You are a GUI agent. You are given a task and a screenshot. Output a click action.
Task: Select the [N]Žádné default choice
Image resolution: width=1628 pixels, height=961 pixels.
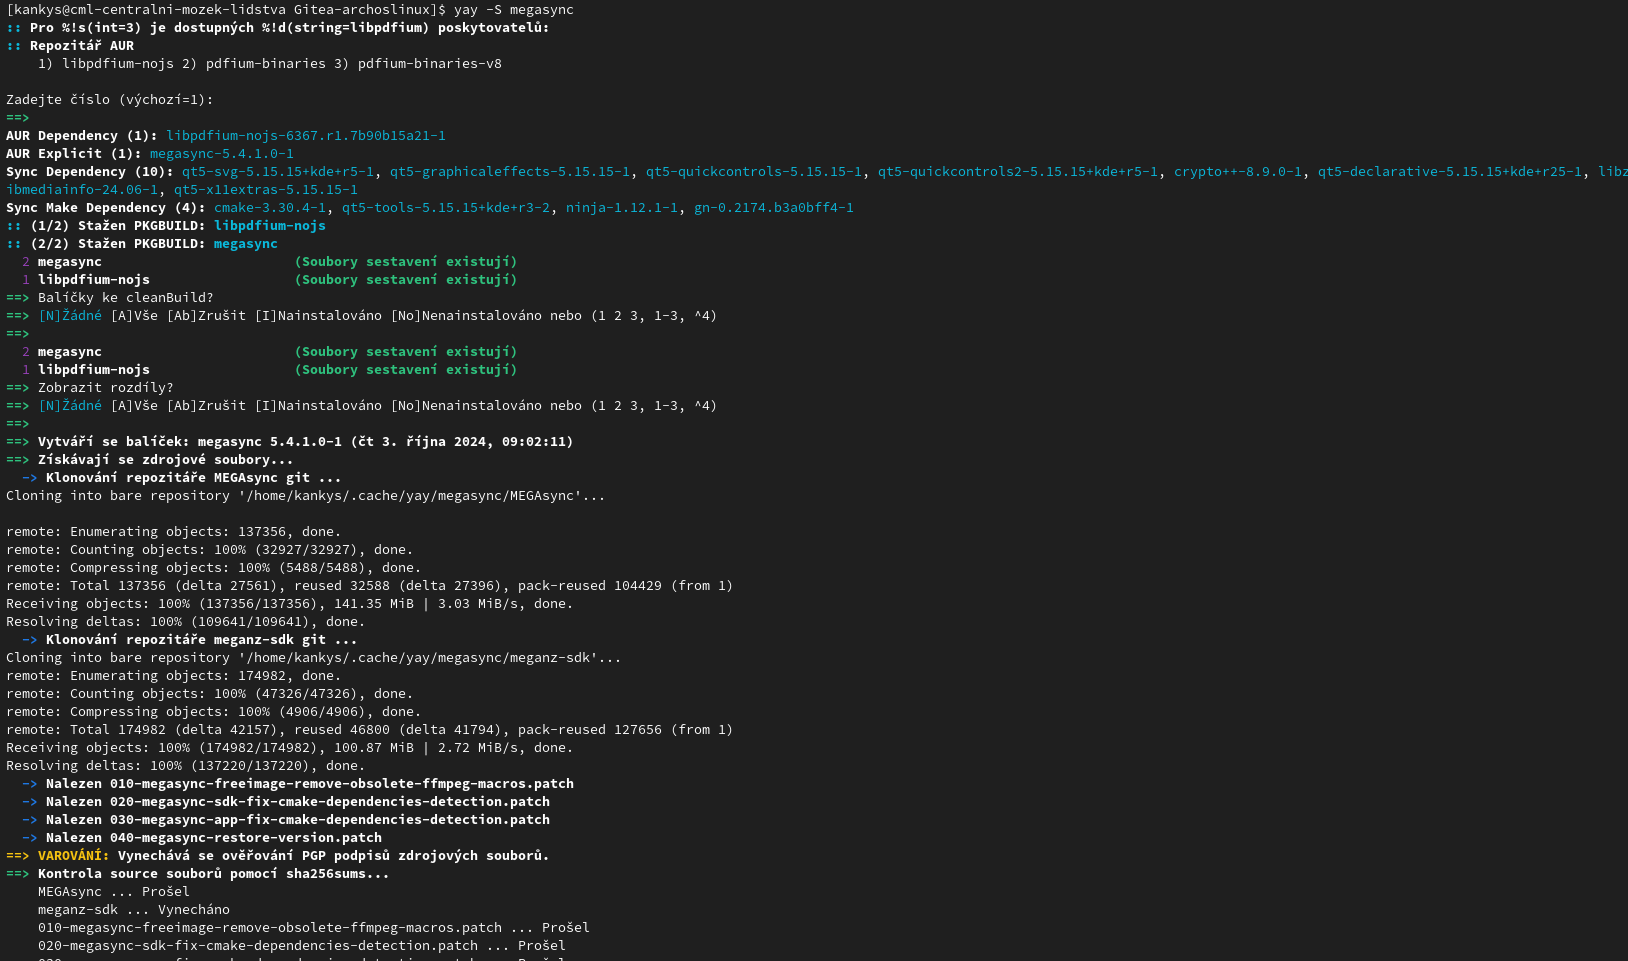(69, 315)
